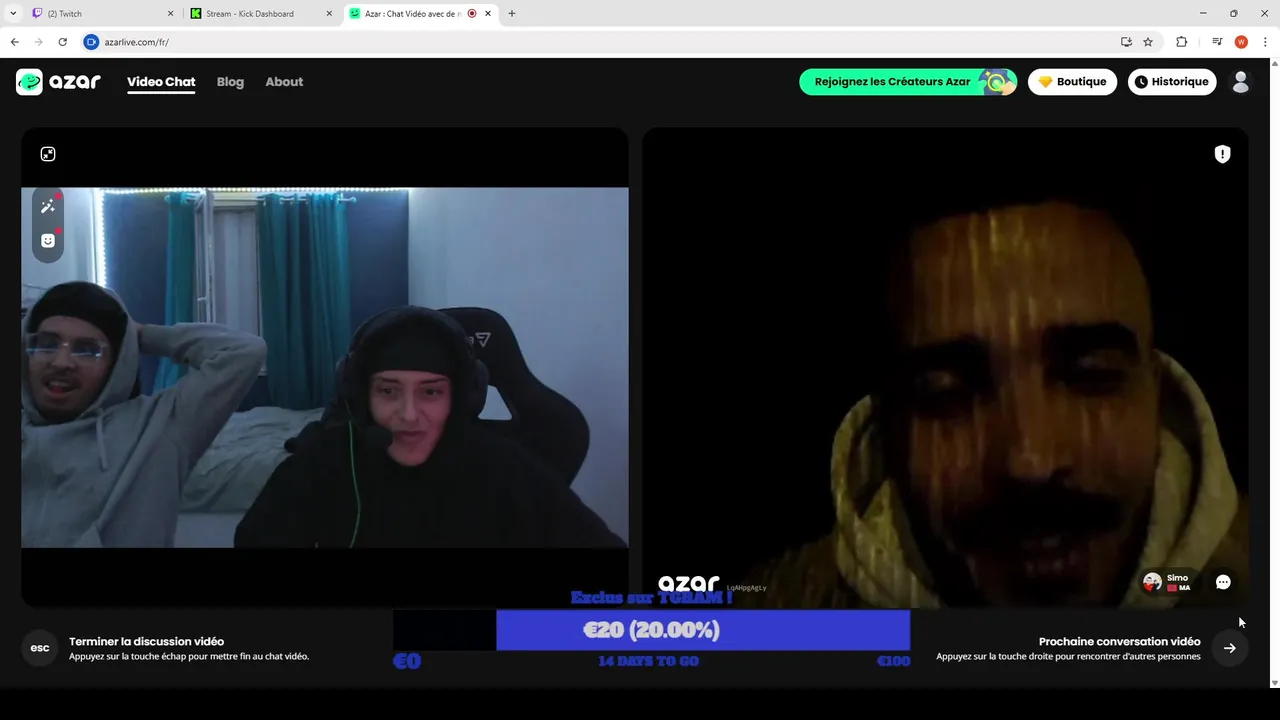This screenshot has height=720, width=1280.
Task: Click the €20 (20.00%) donation progress bar
Action: click(x=651, y=630)
